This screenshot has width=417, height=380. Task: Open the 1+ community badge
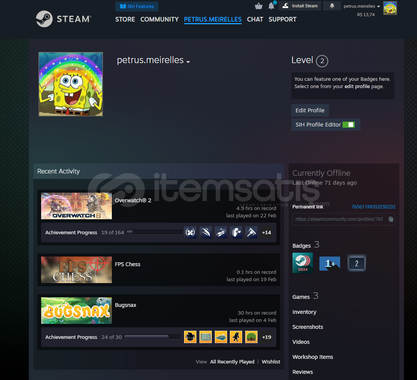[330, 264]
